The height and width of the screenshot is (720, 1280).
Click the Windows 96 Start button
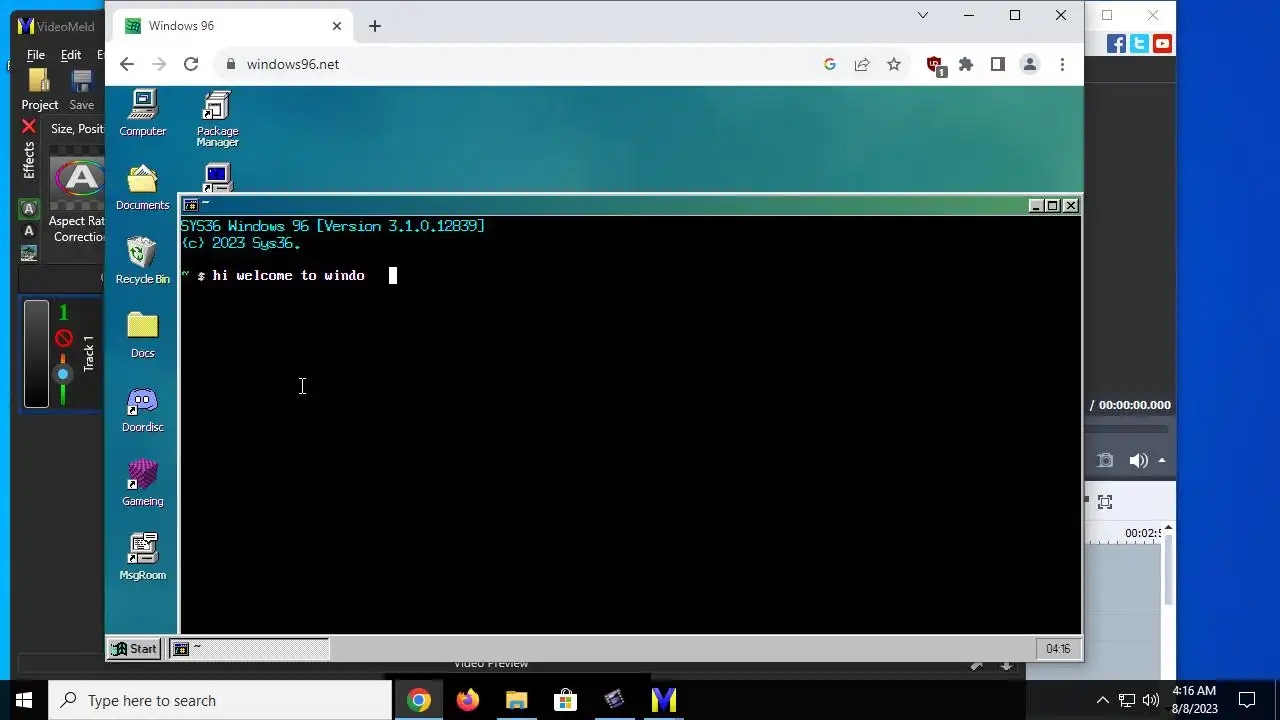point(134,649)
